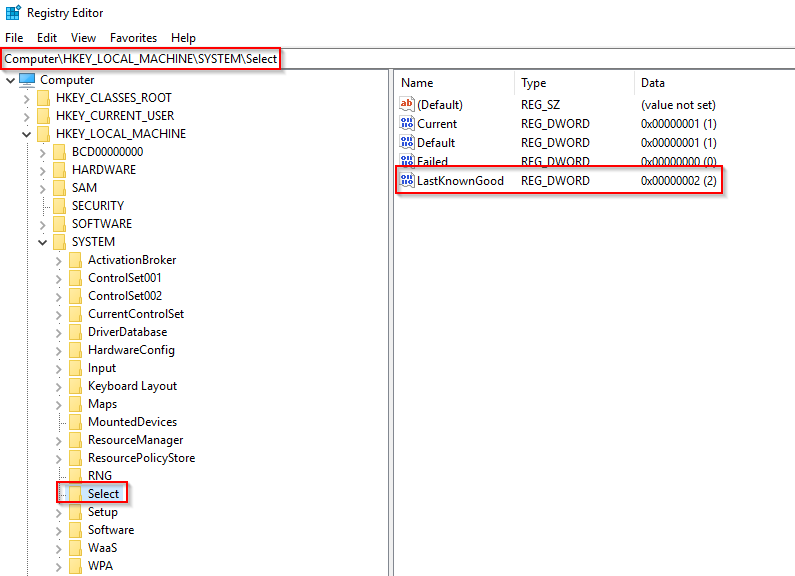Click the HKEY_CLASSES_ROOT folder icon
The image size is (795, 576).
pyautogui.click(x=43, y=98)
